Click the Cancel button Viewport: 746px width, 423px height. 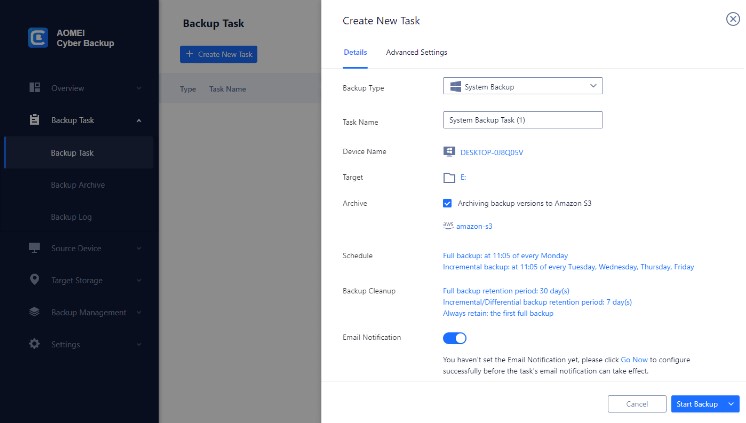coord(637,404)
